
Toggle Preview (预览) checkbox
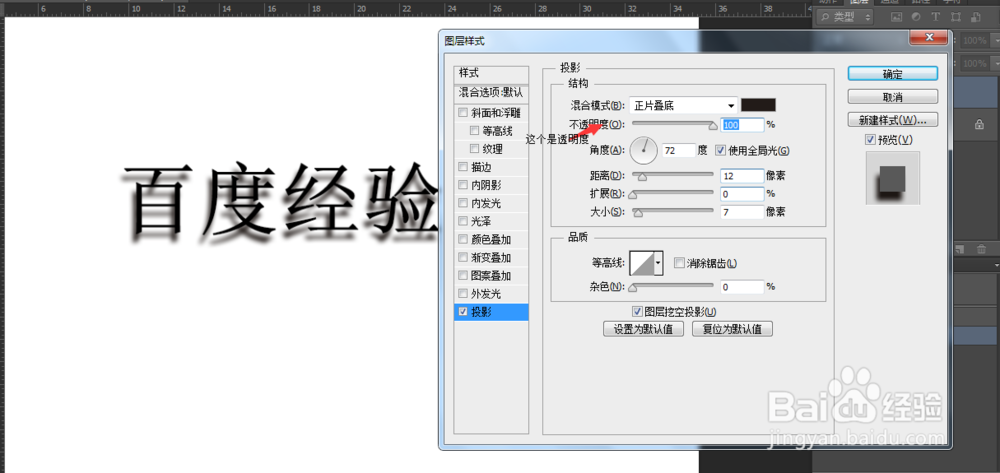click(x=871, y=140)
